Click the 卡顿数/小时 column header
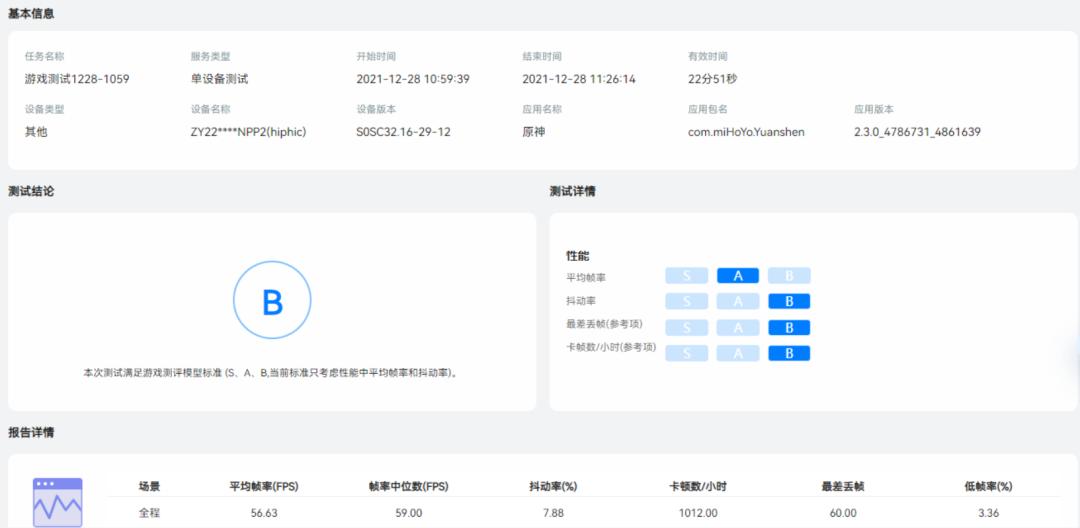 pyautogui.click(x=698, y=486)
